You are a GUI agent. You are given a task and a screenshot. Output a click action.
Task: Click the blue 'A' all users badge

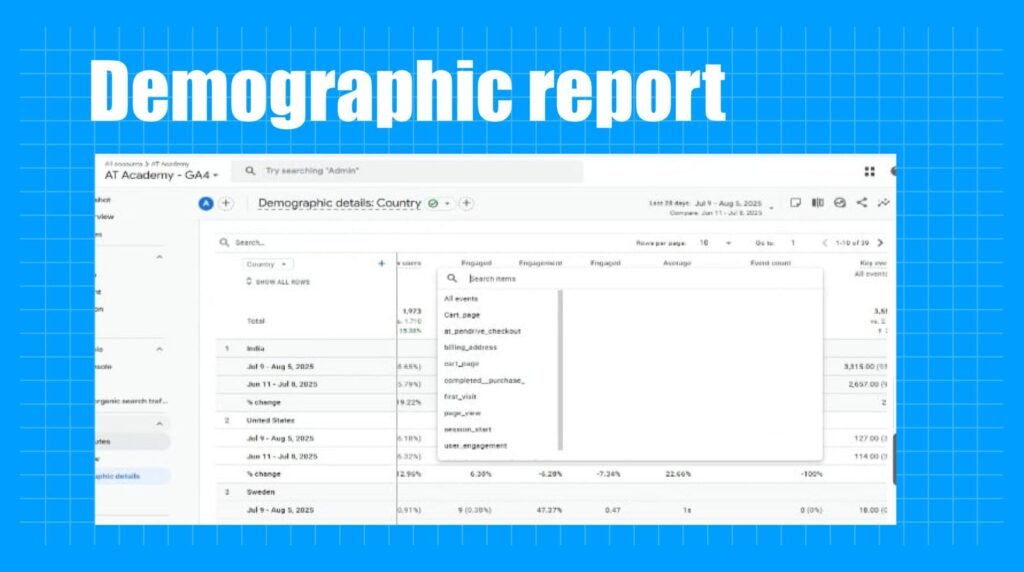click(x=206, y=203)
